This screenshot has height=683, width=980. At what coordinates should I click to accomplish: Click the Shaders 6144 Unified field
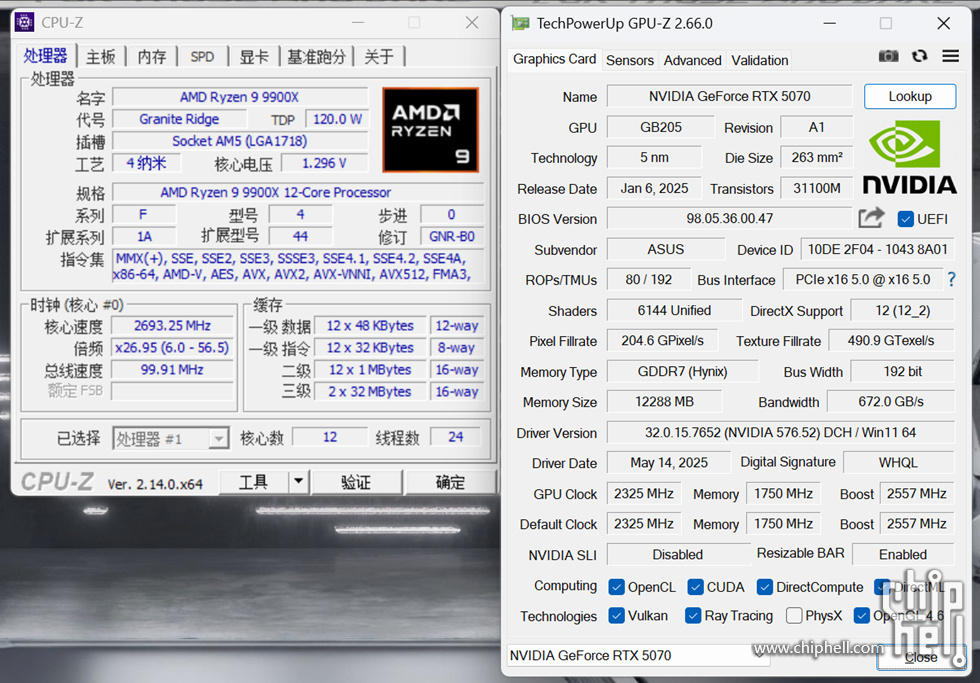pyautogui.click(x=674, y=311)
